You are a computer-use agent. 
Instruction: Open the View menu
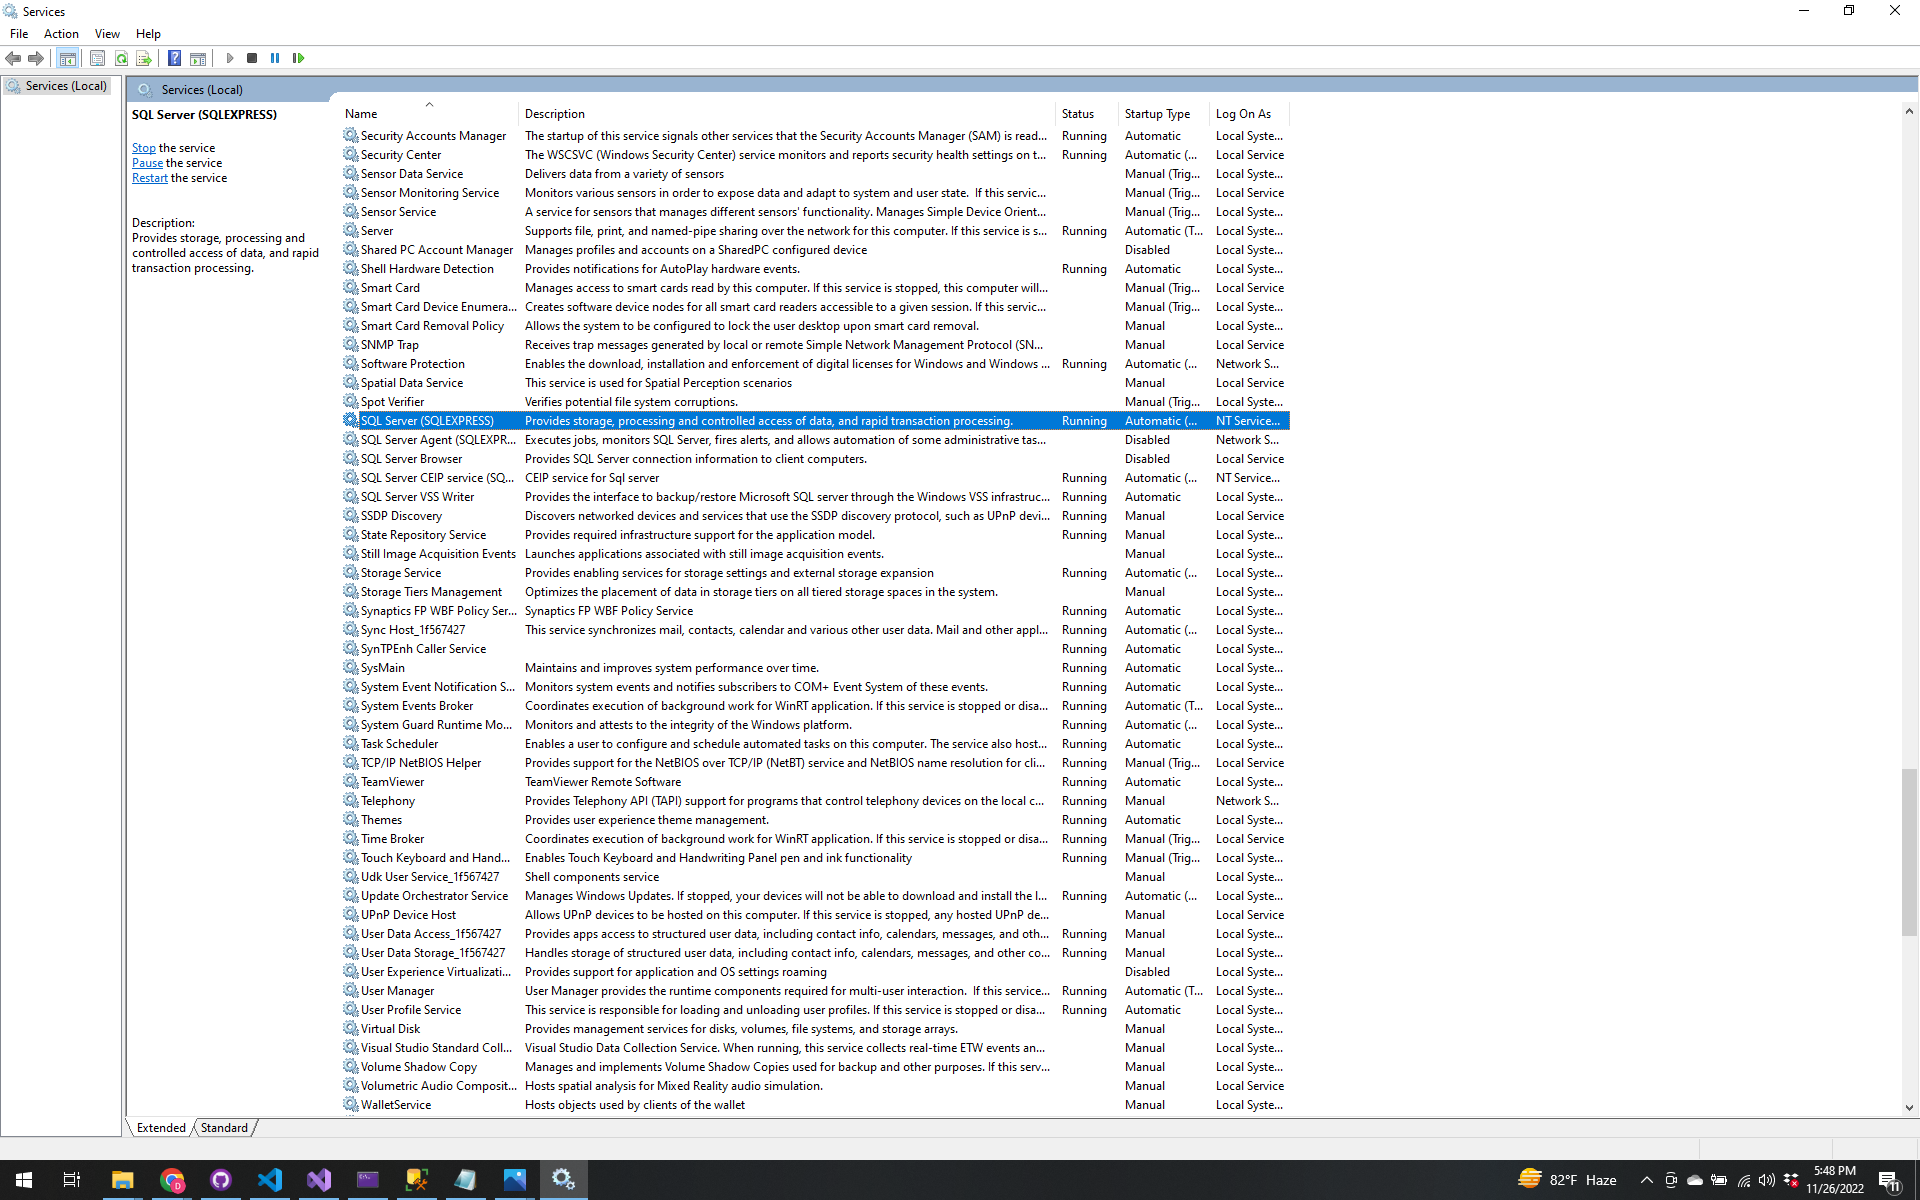click(x=107, y=33)
